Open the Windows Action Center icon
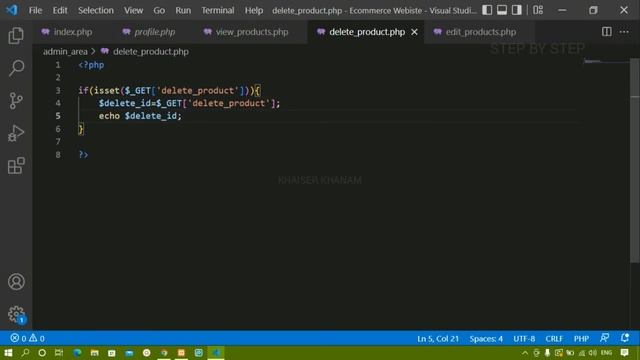This screenshot has height=360, width=640. click(624, 353)
